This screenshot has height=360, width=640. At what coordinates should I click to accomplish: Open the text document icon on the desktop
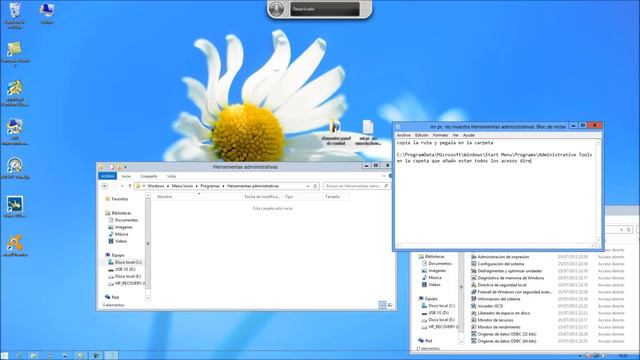point(368,132)
